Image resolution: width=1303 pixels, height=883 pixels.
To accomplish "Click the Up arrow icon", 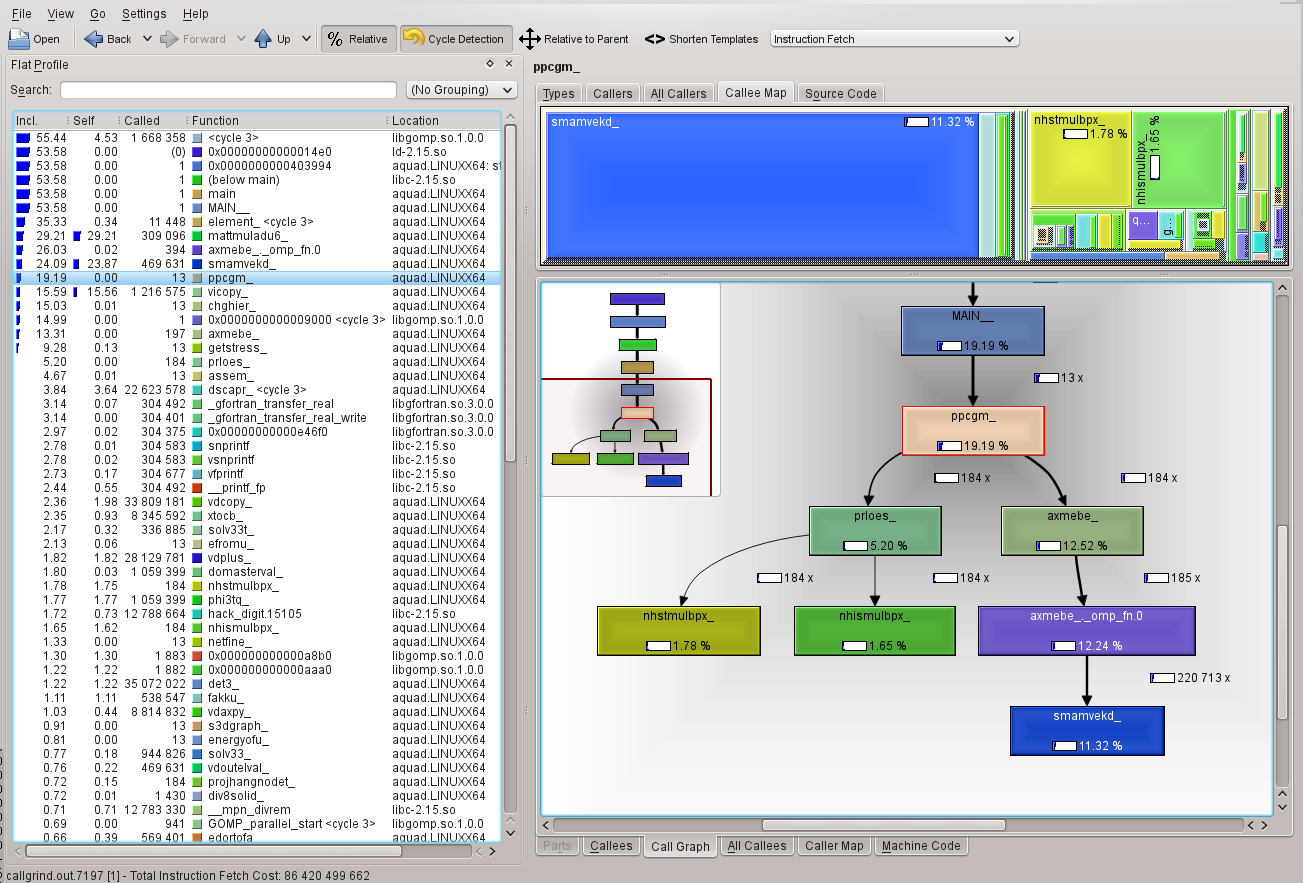I will [x=263, y=39].
